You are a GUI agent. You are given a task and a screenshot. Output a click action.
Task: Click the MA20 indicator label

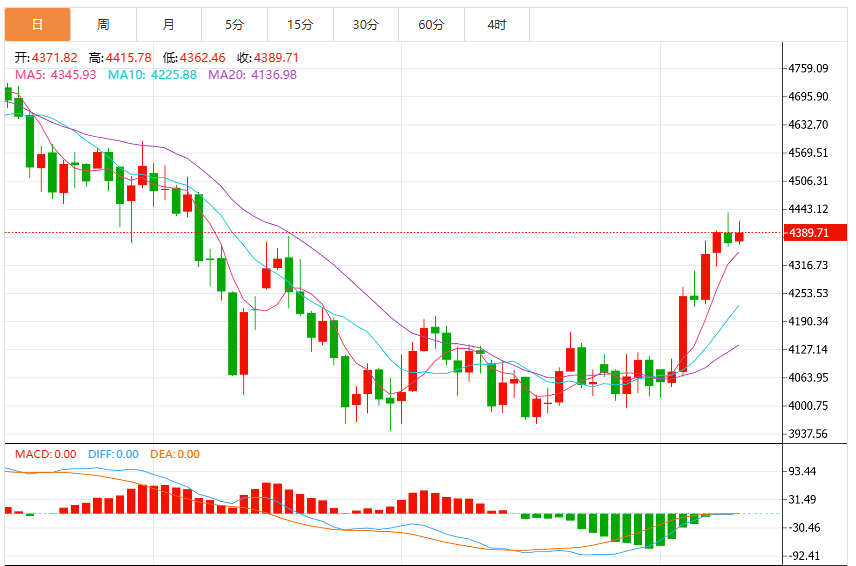point(252,75)
